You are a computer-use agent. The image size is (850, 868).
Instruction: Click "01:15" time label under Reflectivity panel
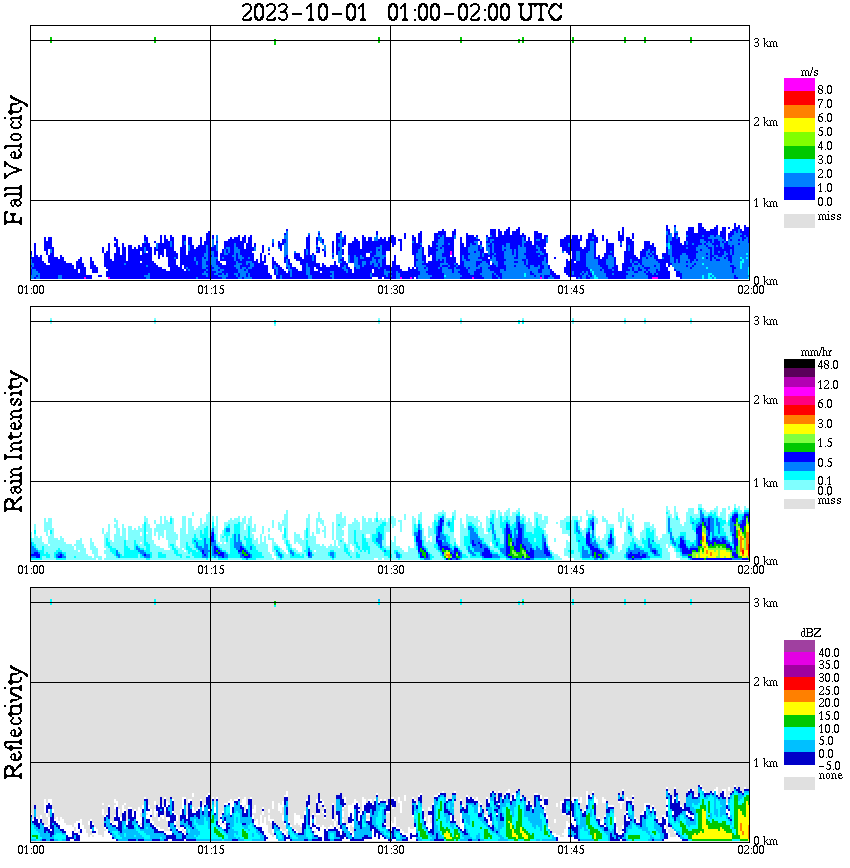(x=211, y=850)
